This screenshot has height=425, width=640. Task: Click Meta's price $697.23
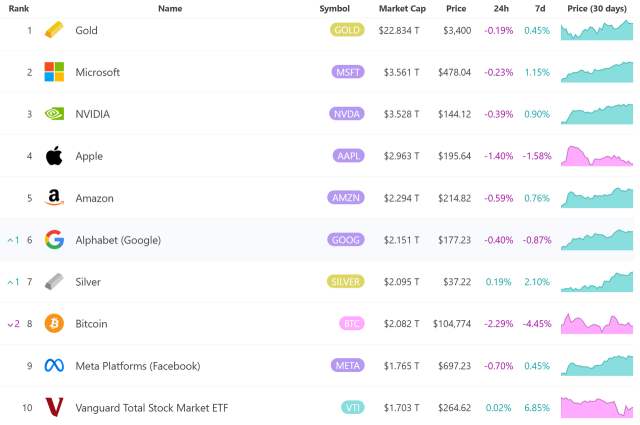[x=455, y=366]
